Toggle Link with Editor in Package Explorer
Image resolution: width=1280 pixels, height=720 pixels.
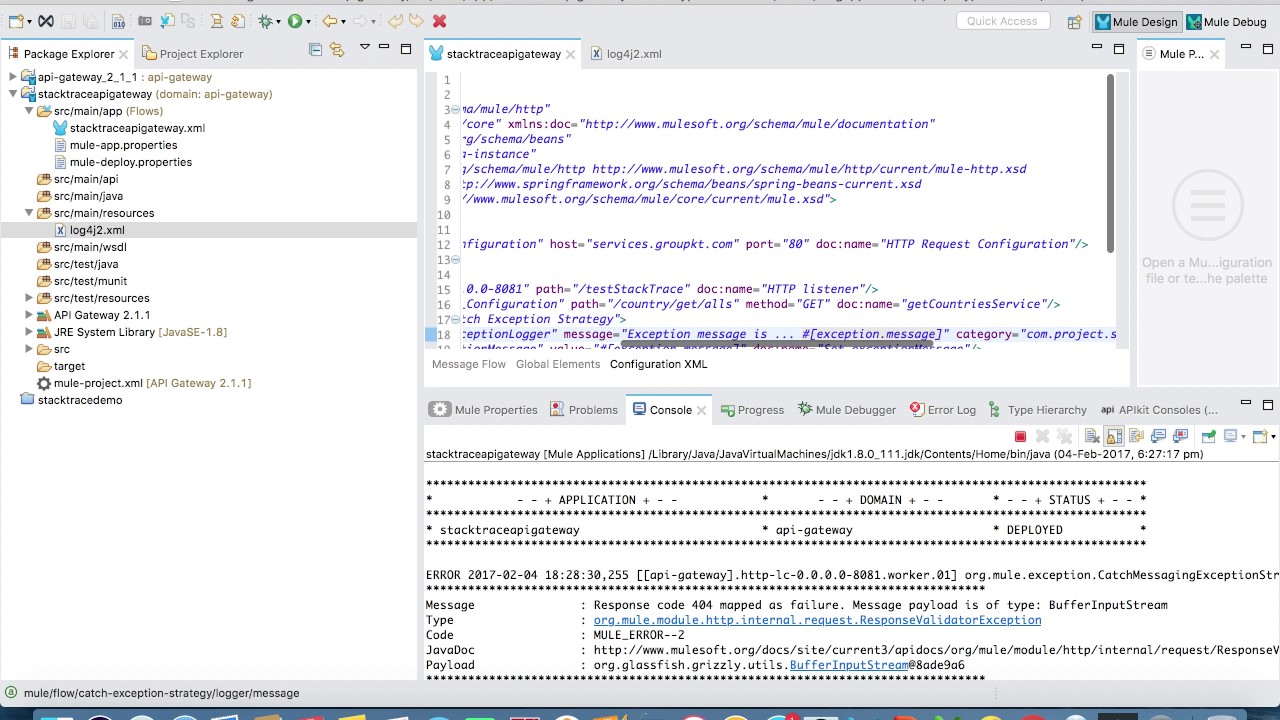(x=337, y=49)
